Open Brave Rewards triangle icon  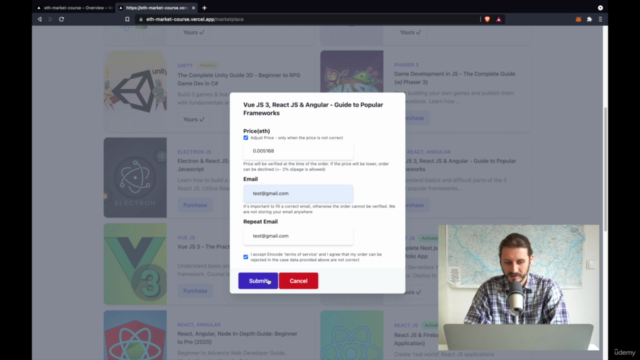click(498, 19)
